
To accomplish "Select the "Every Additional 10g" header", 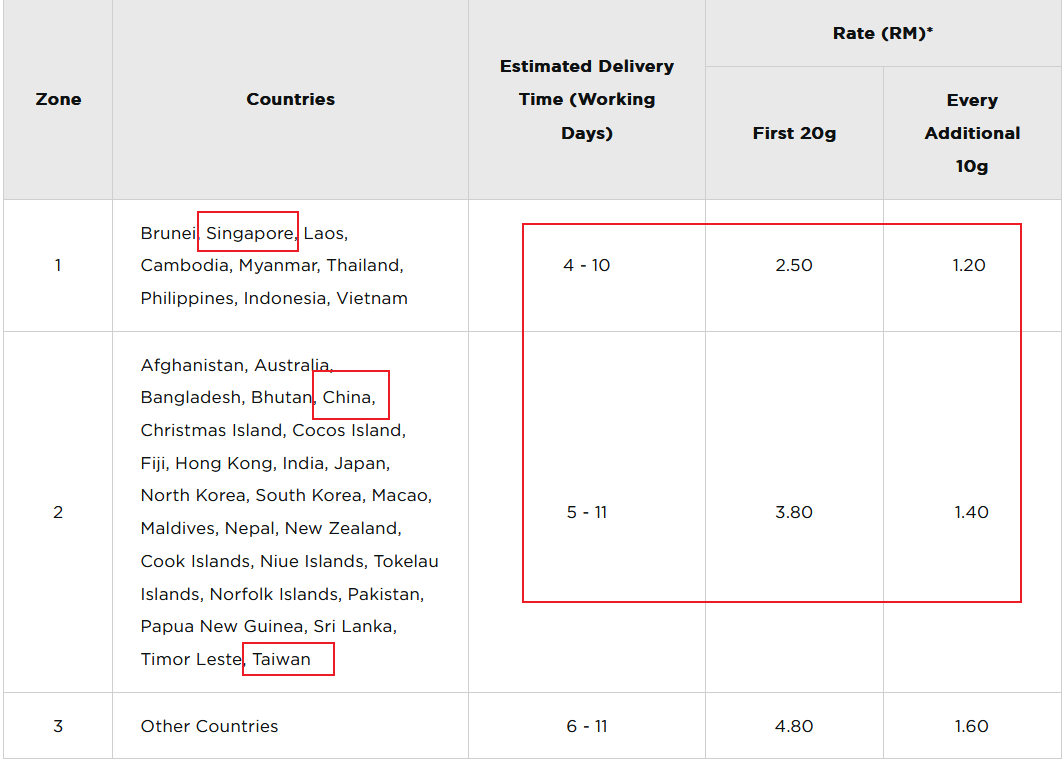I will (972, 133).
